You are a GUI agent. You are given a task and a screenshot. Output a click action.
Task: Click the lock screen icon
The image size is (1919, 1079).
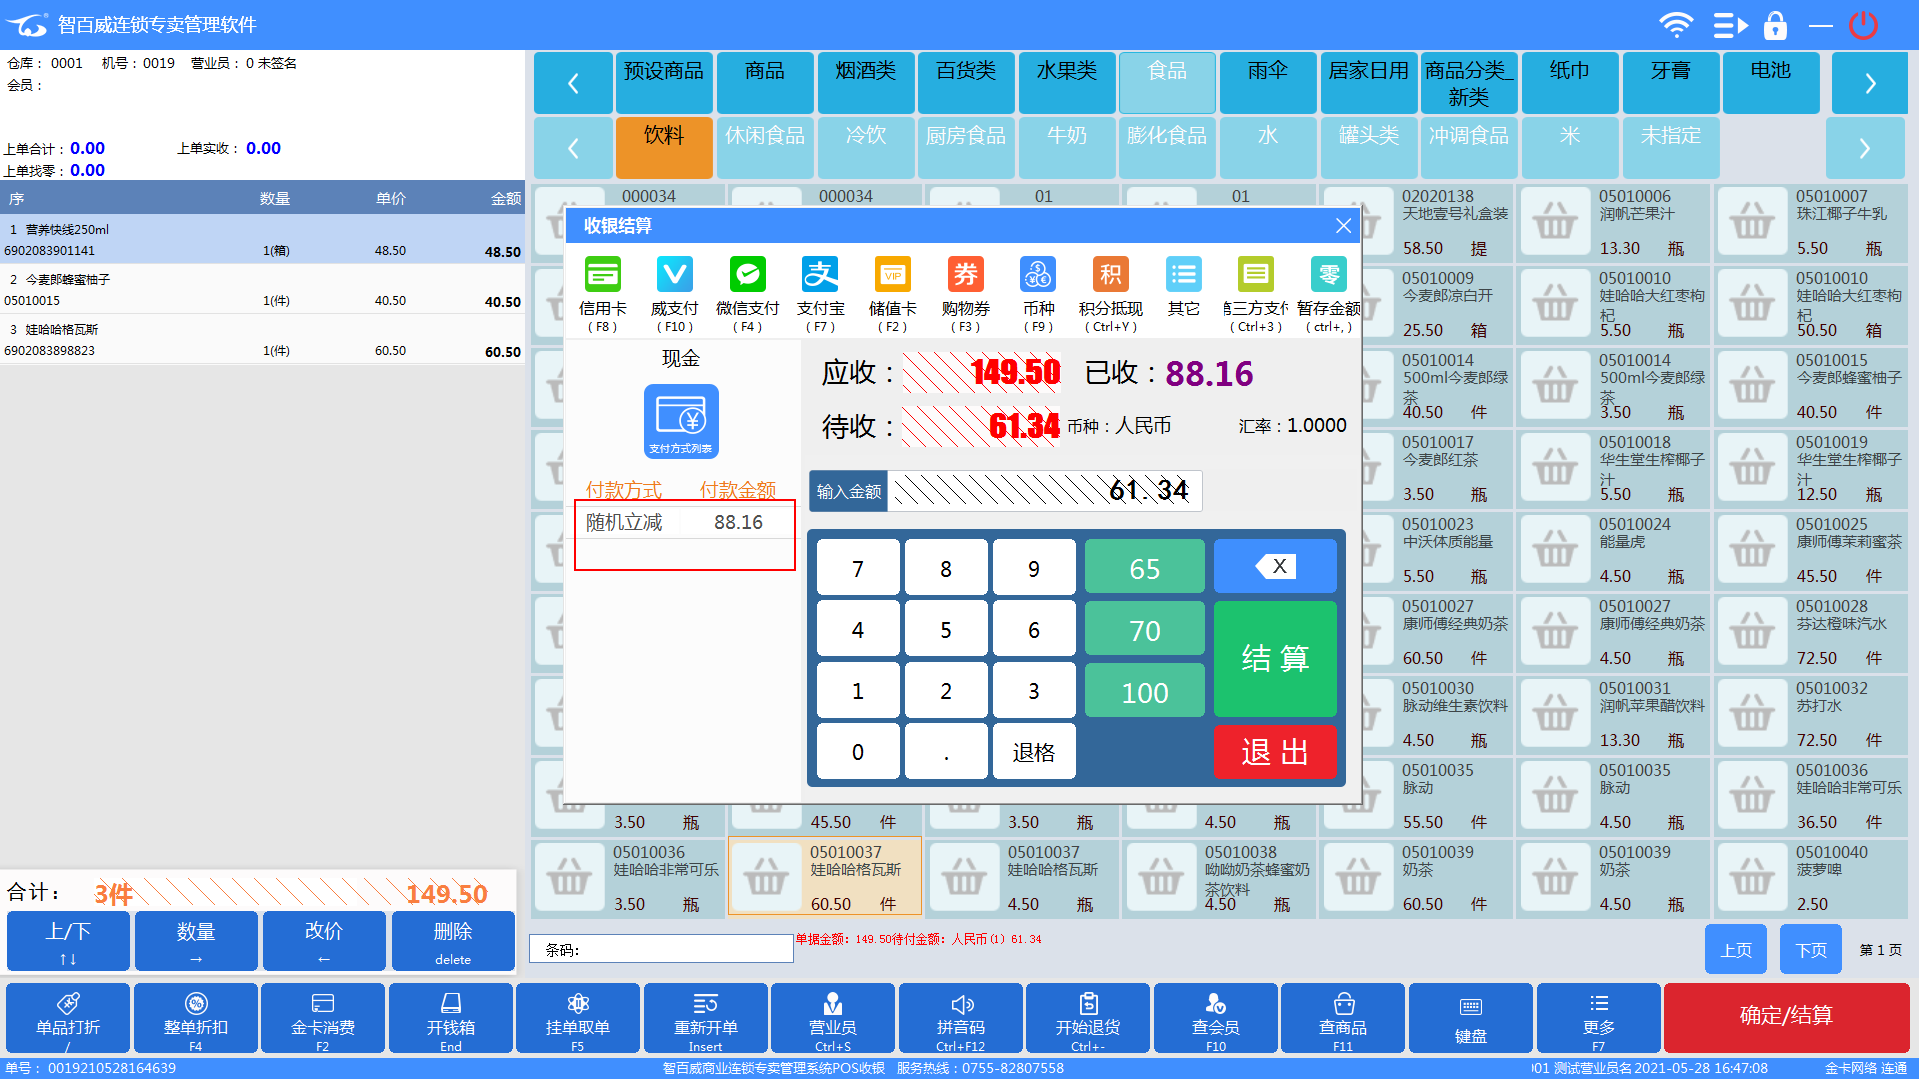1775,25
